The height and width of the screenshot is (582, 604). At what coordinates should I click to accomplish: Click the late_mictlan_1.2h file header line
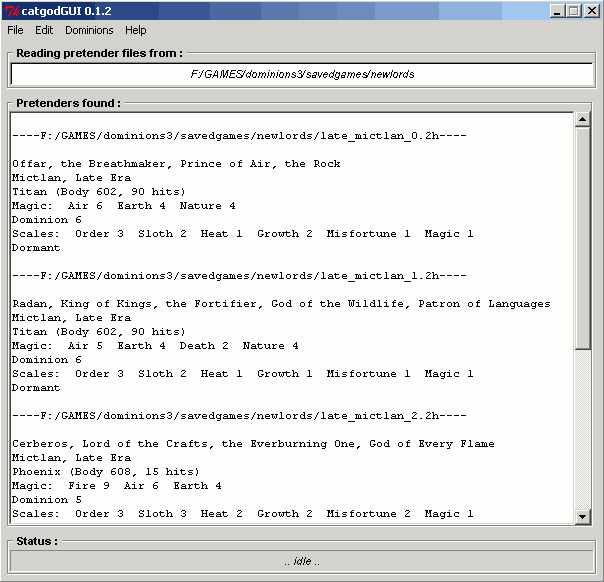pyautogui.click(x=225, y=276)
